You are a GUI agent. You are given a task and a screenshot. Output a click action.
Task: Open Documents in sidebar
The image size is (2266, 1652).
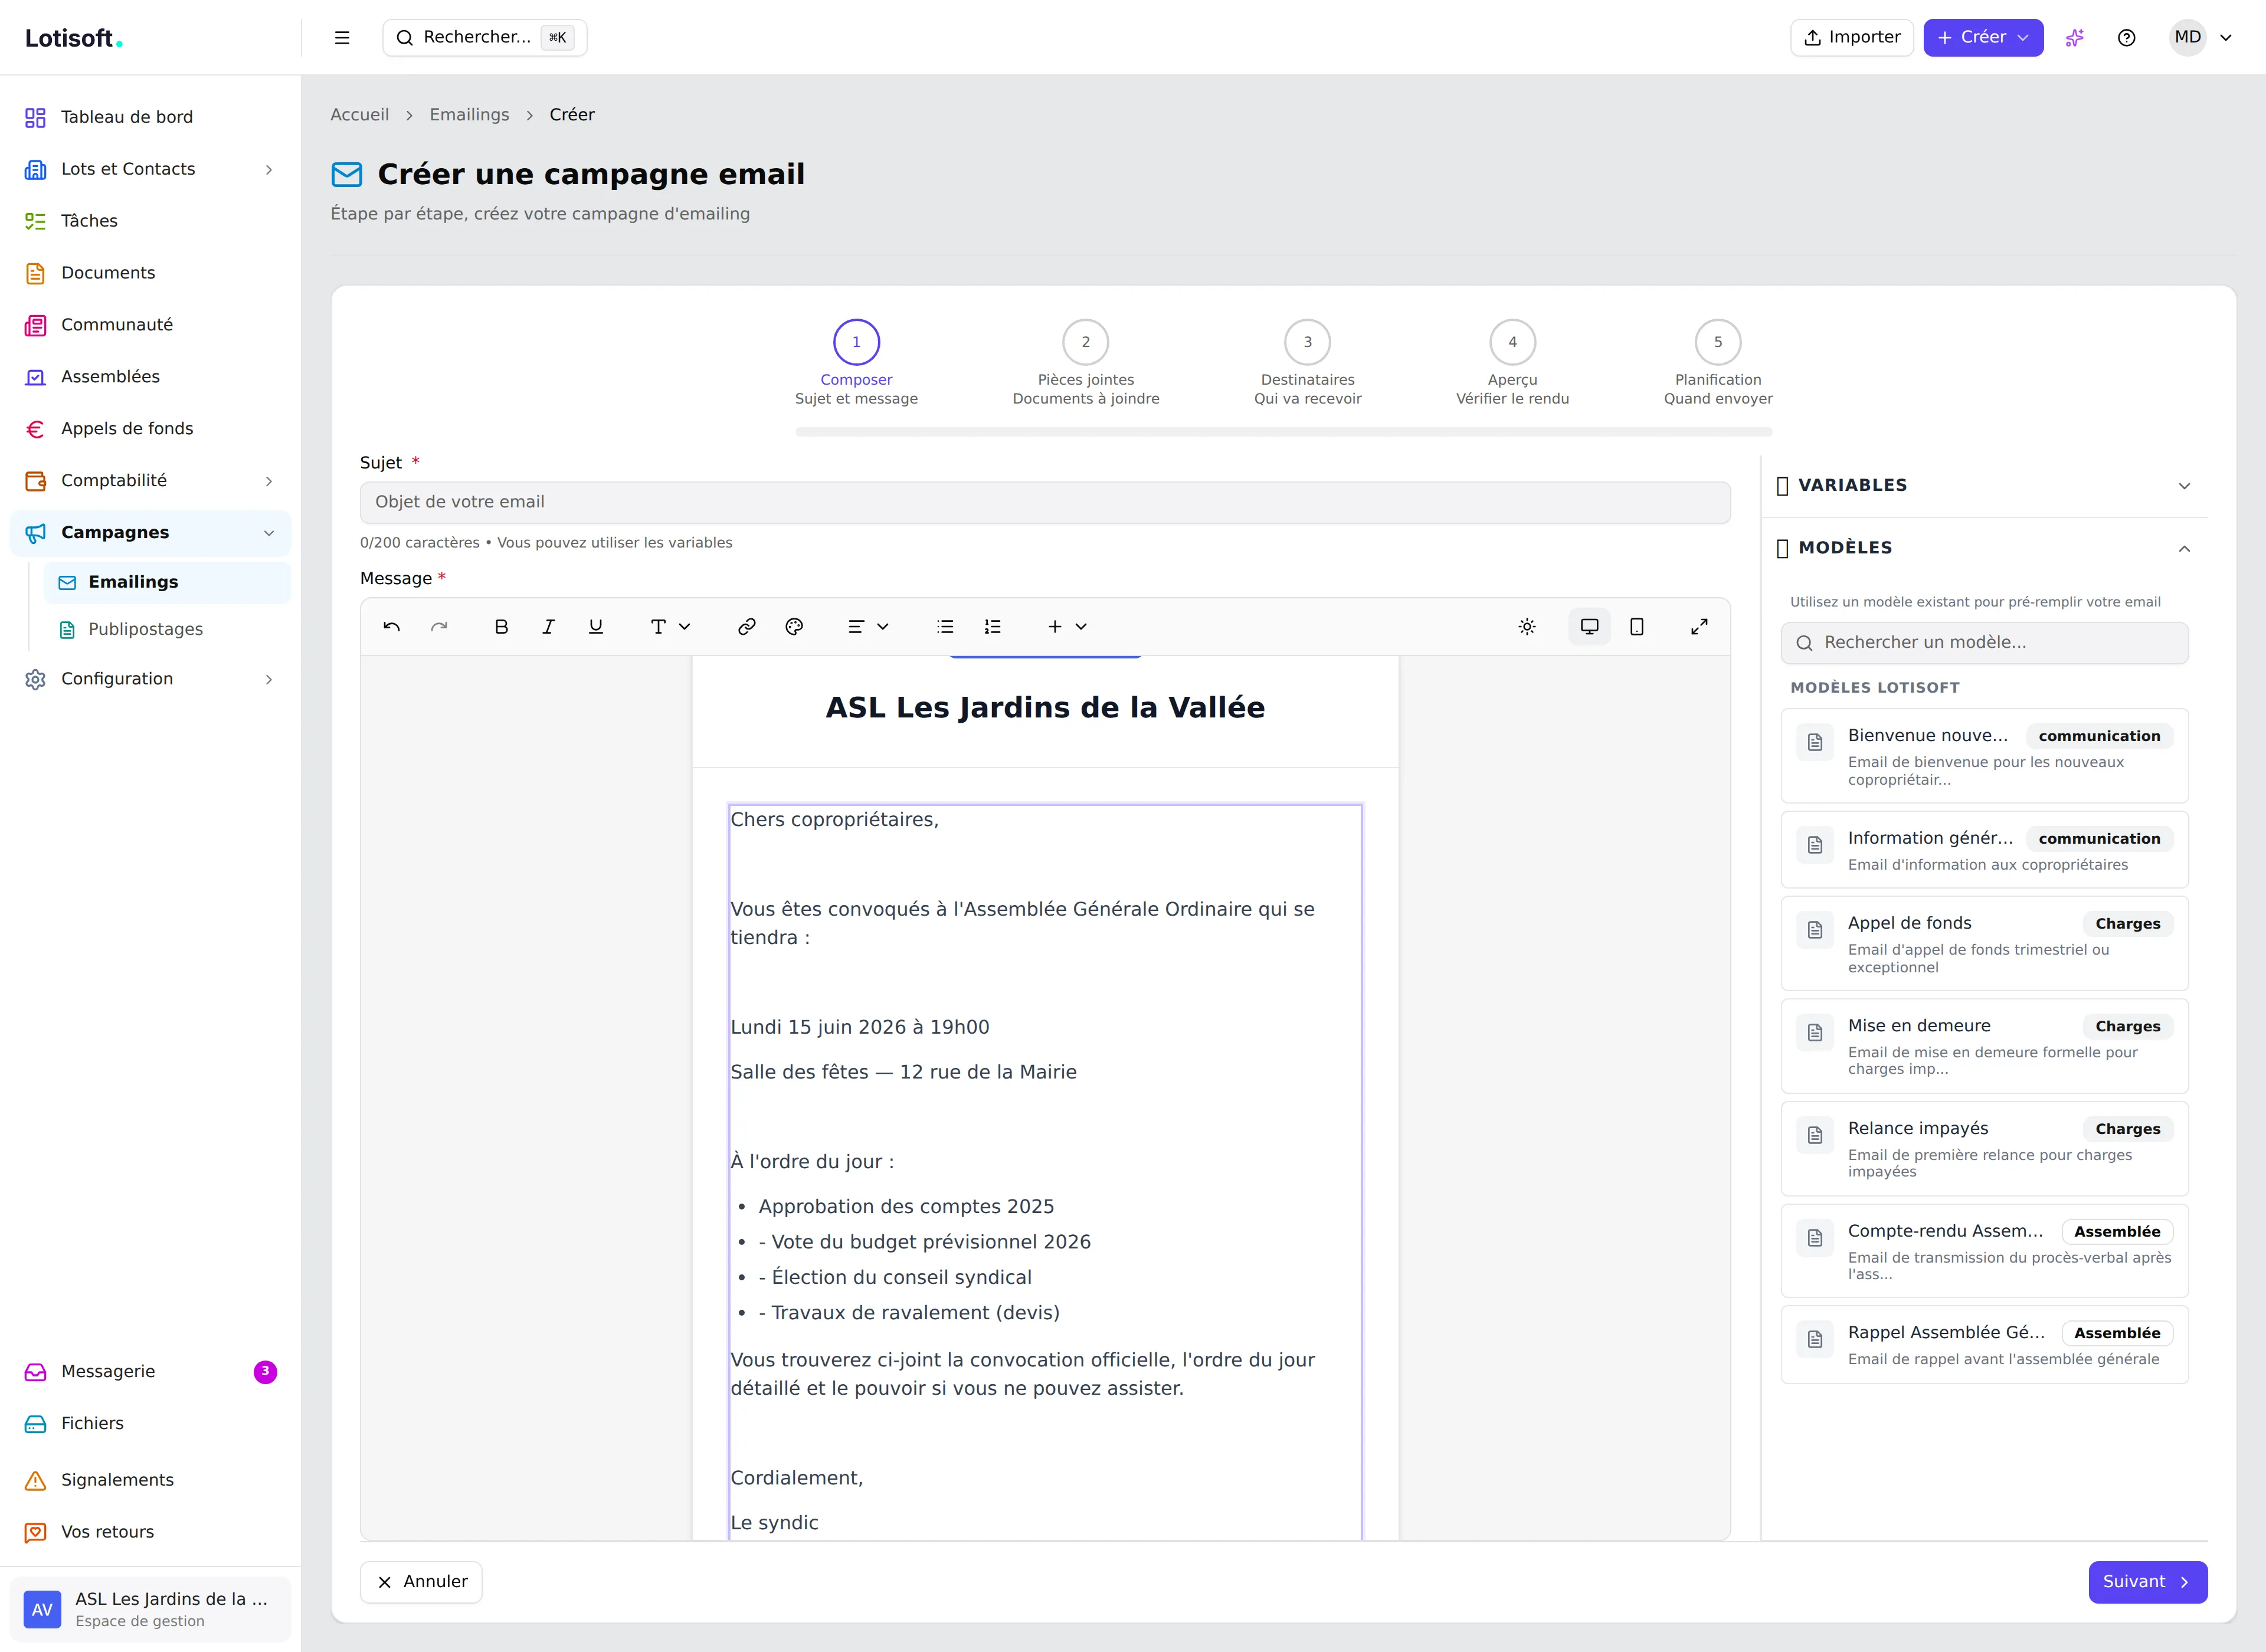[x=150, y=273]
